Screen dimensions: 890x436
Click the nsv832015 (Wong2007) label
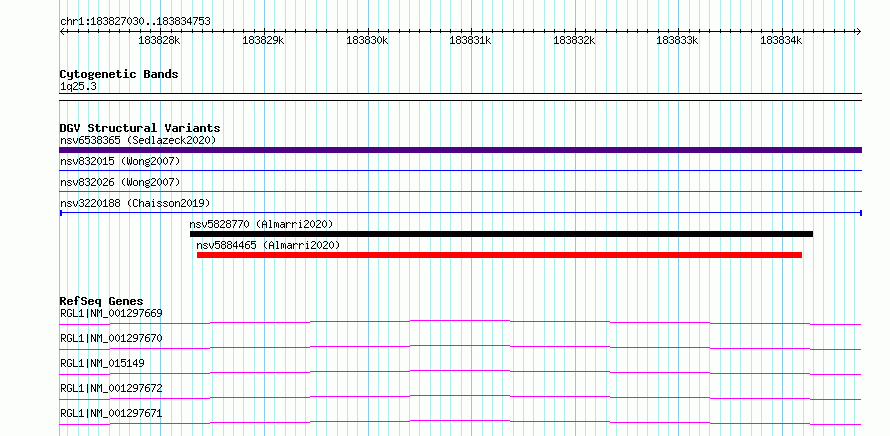click(120, 162)
